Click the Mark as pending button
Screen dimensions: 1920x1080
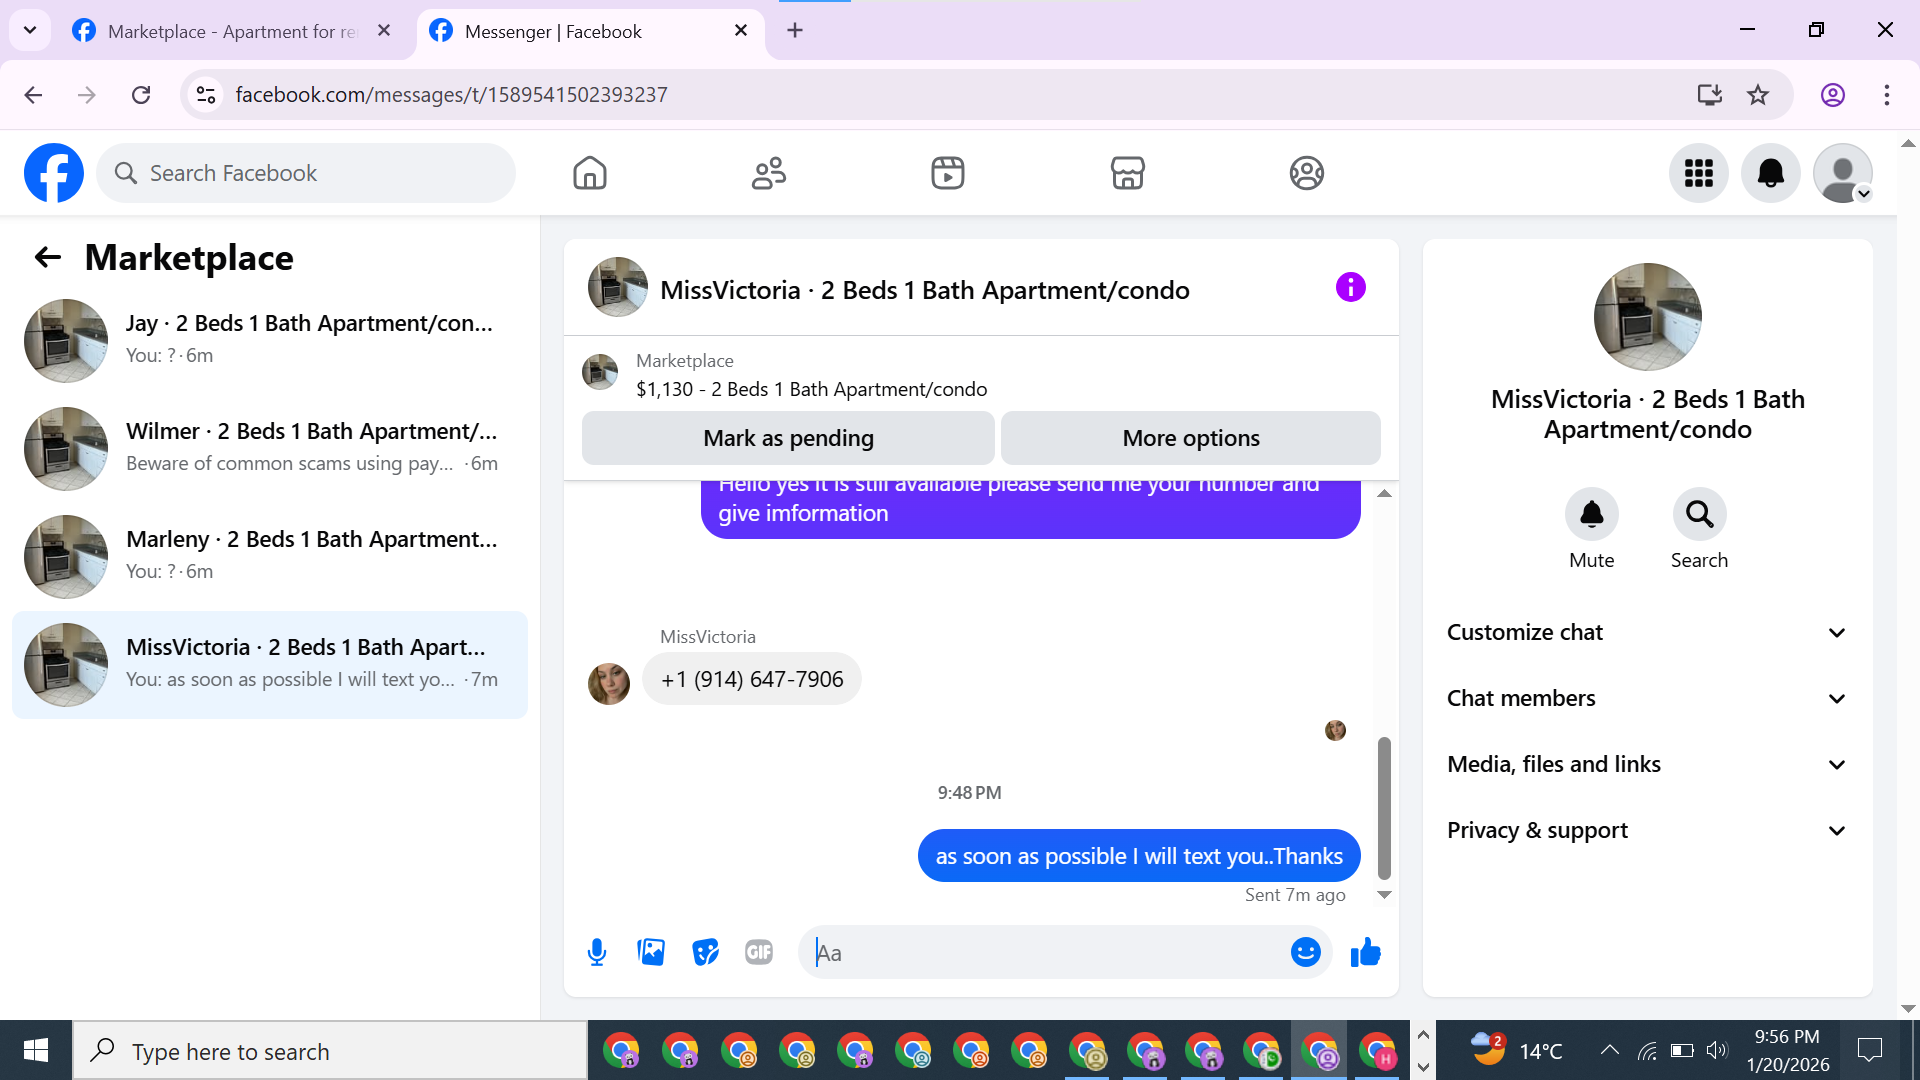[x=788, y=438]
